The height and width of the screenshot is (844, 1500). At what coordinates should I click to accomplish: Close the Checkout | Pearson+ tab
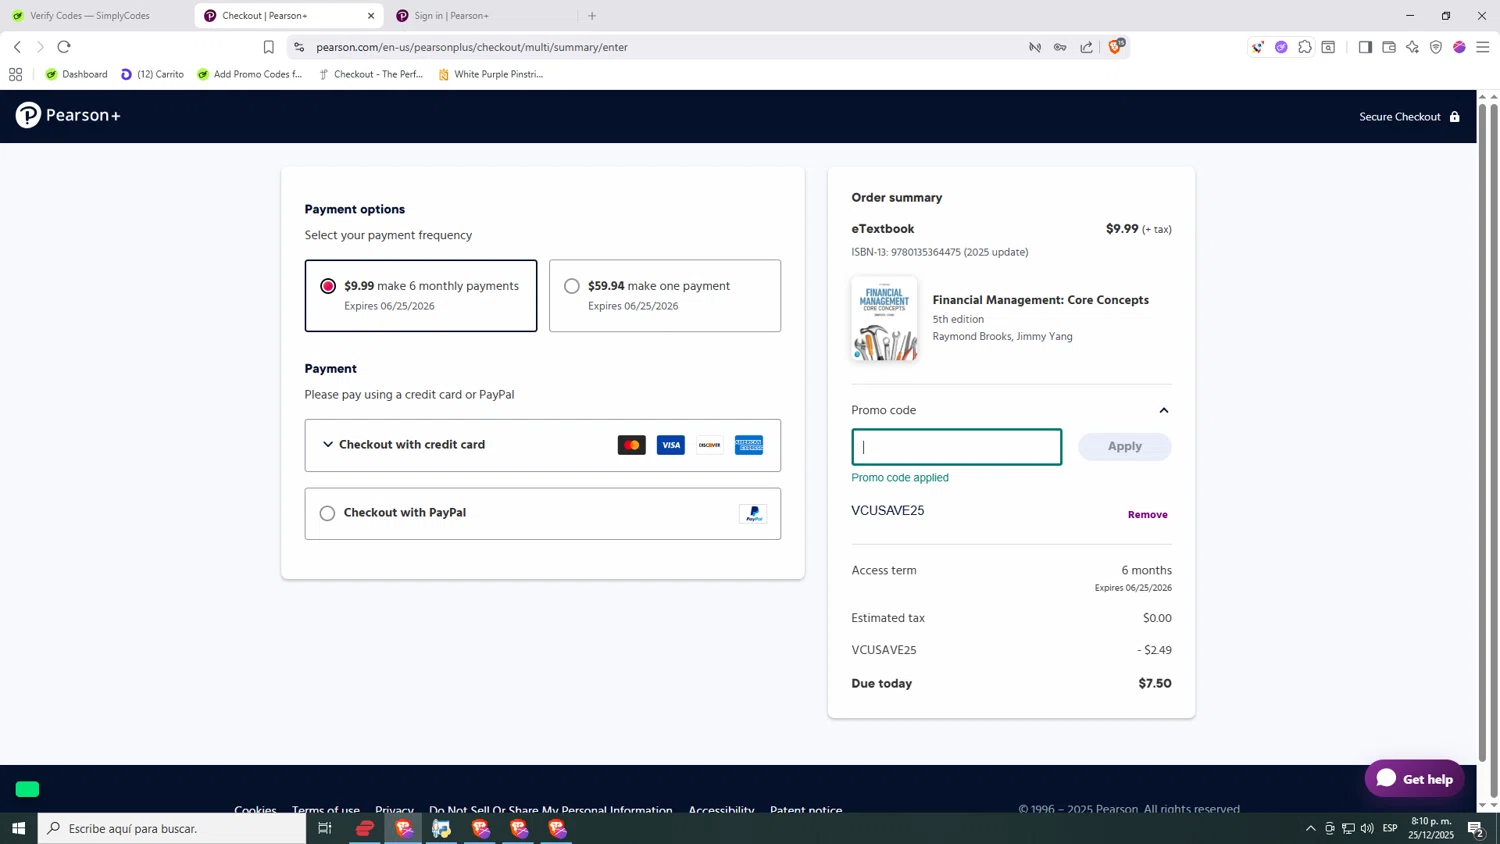371,16
